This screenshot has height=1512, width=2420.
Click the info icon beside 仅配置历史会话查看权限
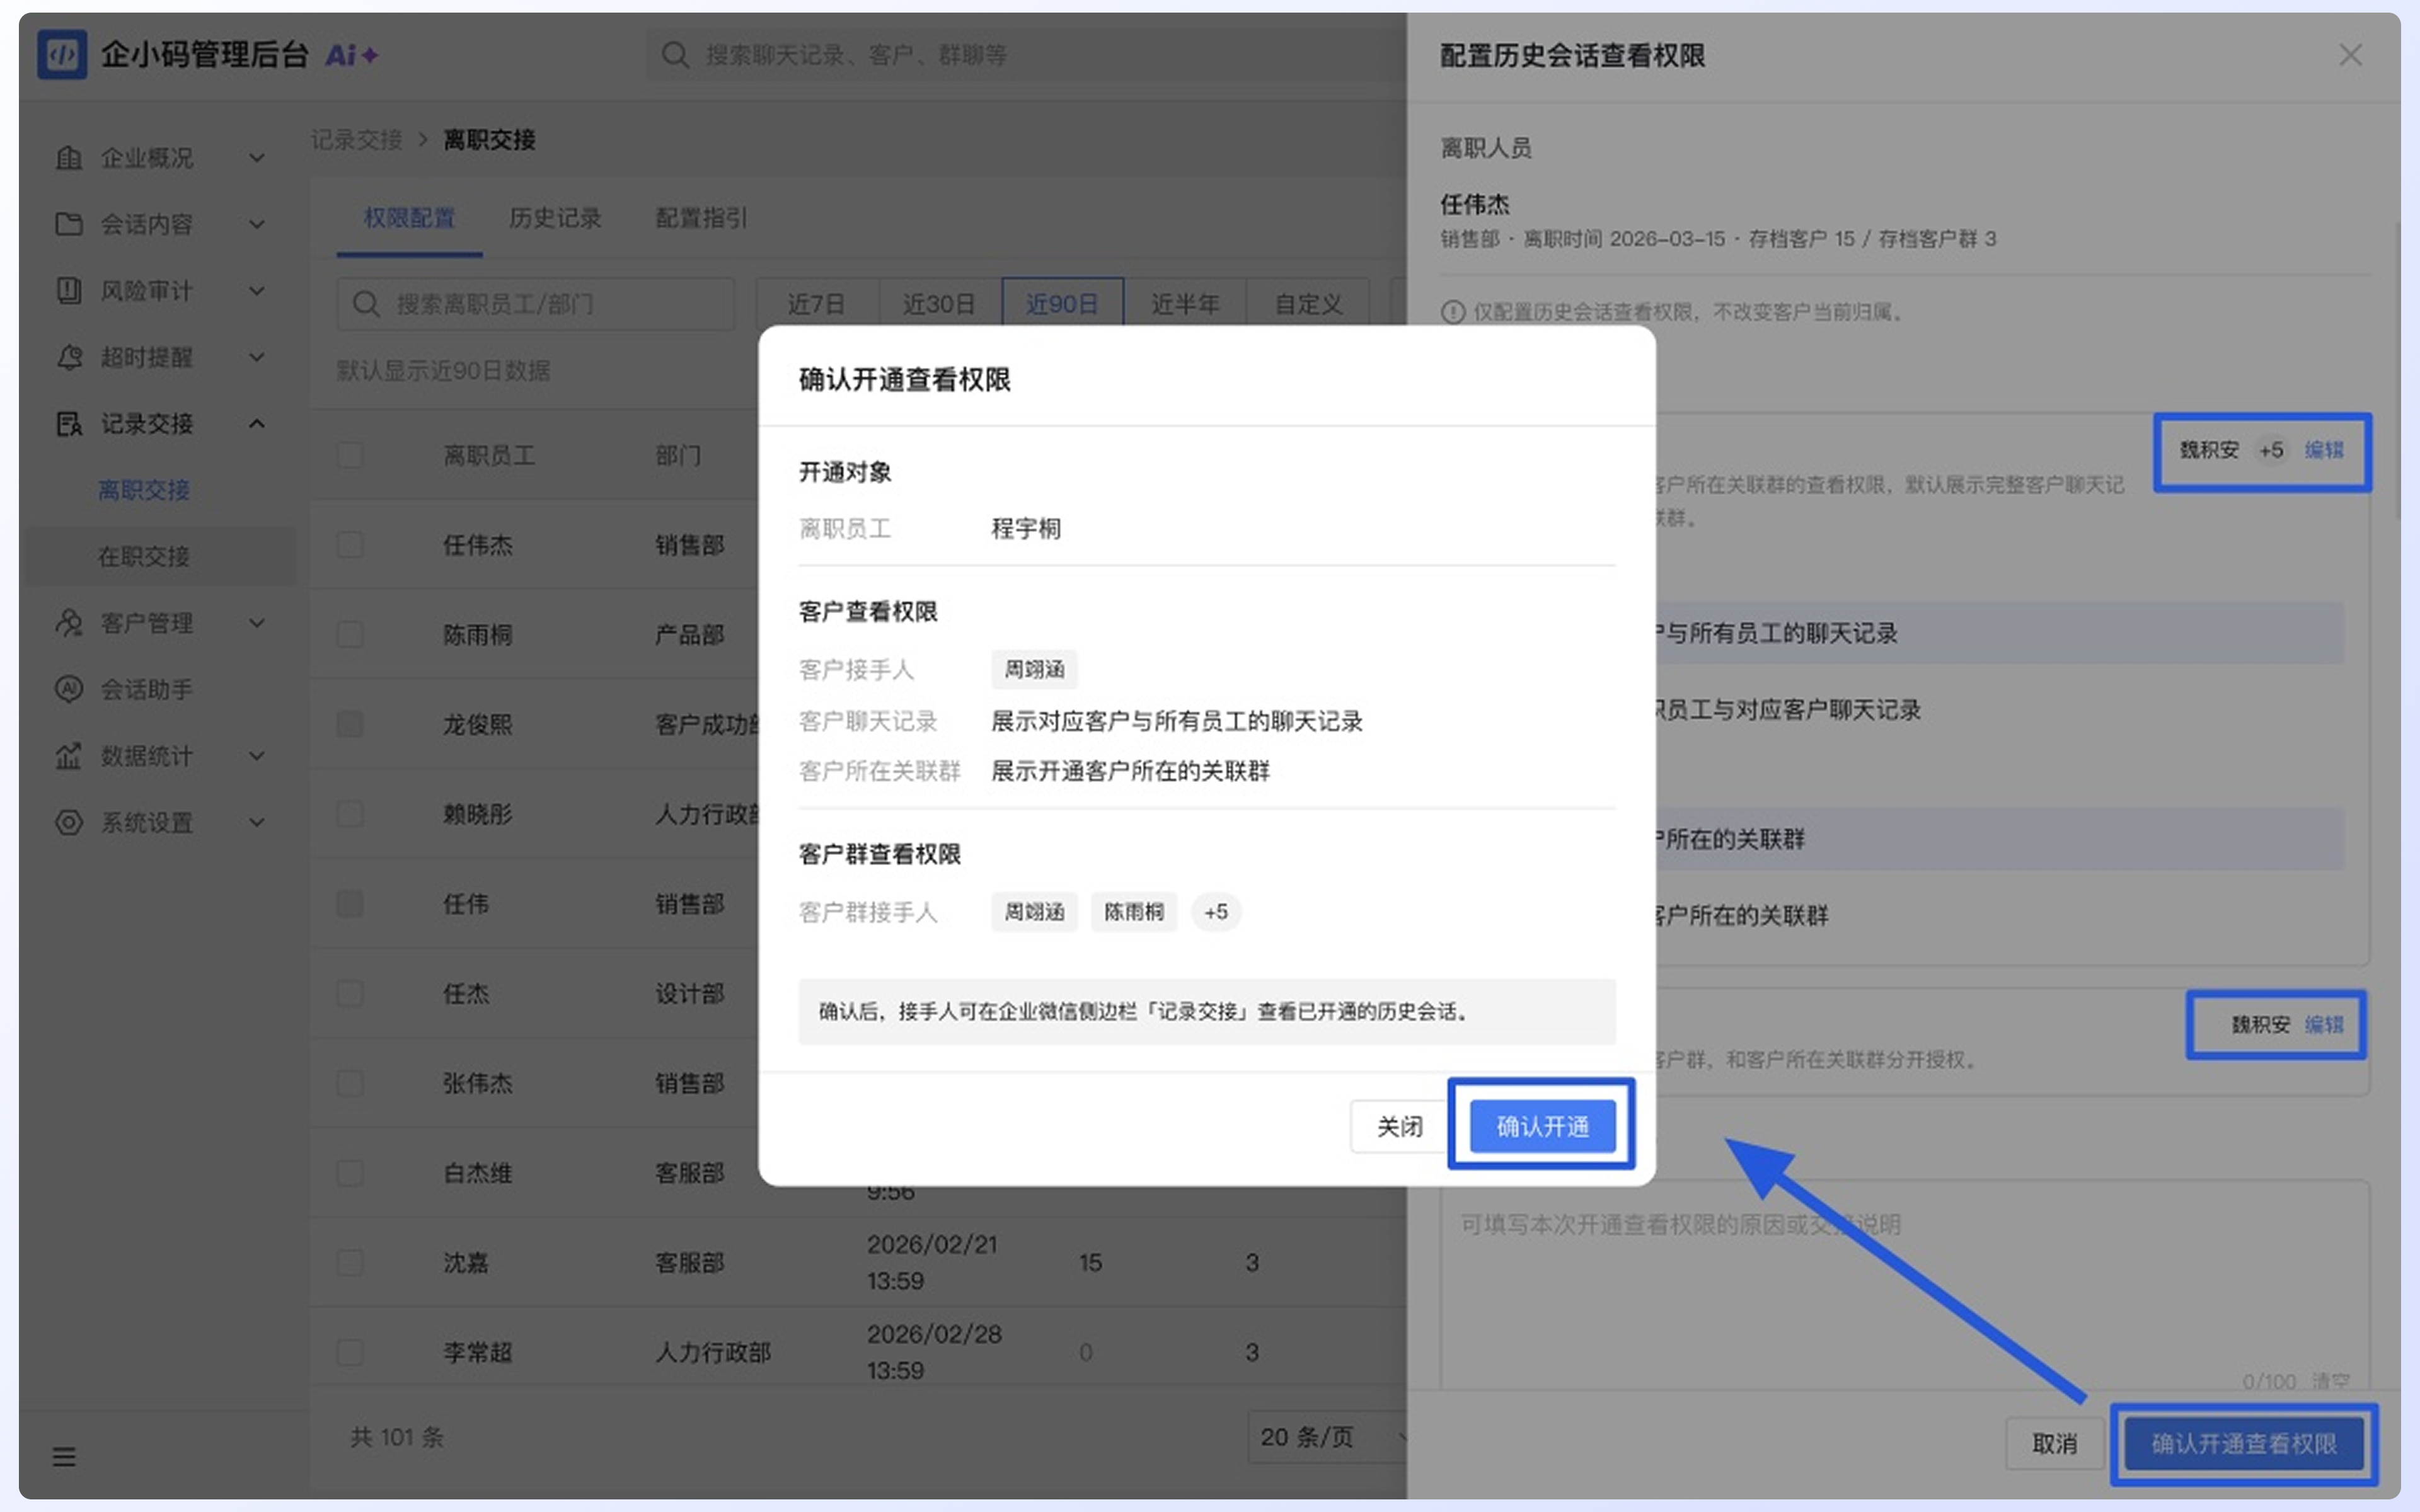point(1452,312)
